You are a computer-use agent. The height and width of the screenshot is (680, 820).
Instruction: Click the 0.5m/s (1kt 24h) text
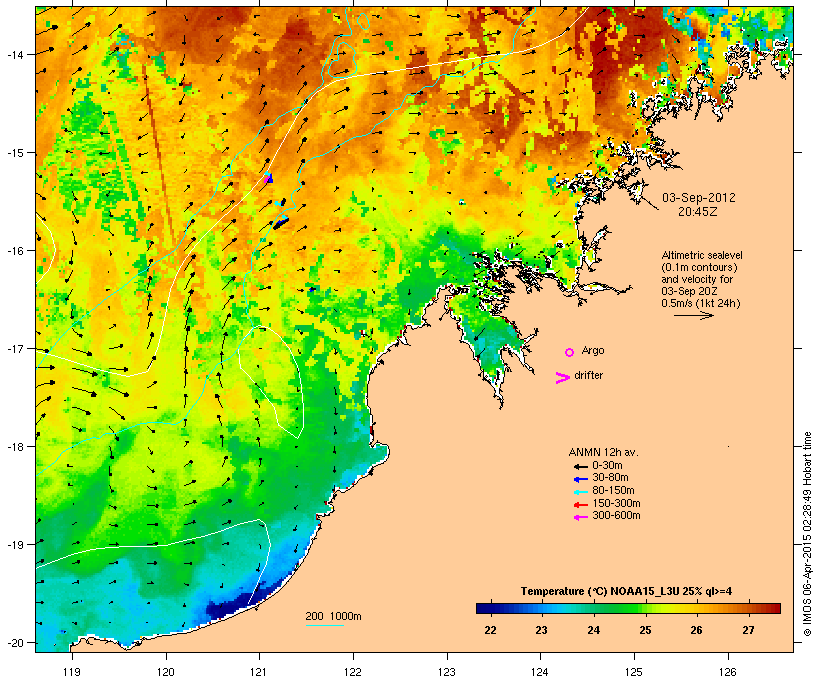point(701,303)
